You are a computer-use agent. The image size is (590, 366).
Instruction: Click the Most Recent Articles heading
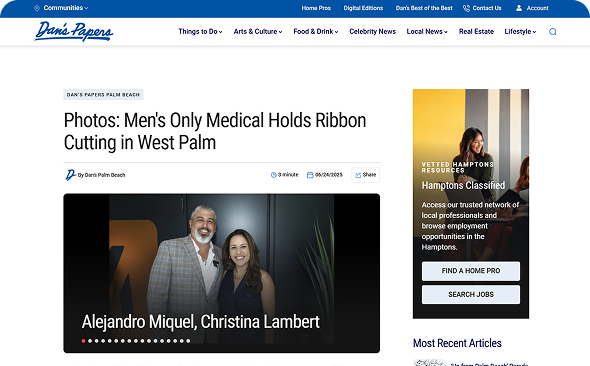pyautogui.click(x=457, y=343)
